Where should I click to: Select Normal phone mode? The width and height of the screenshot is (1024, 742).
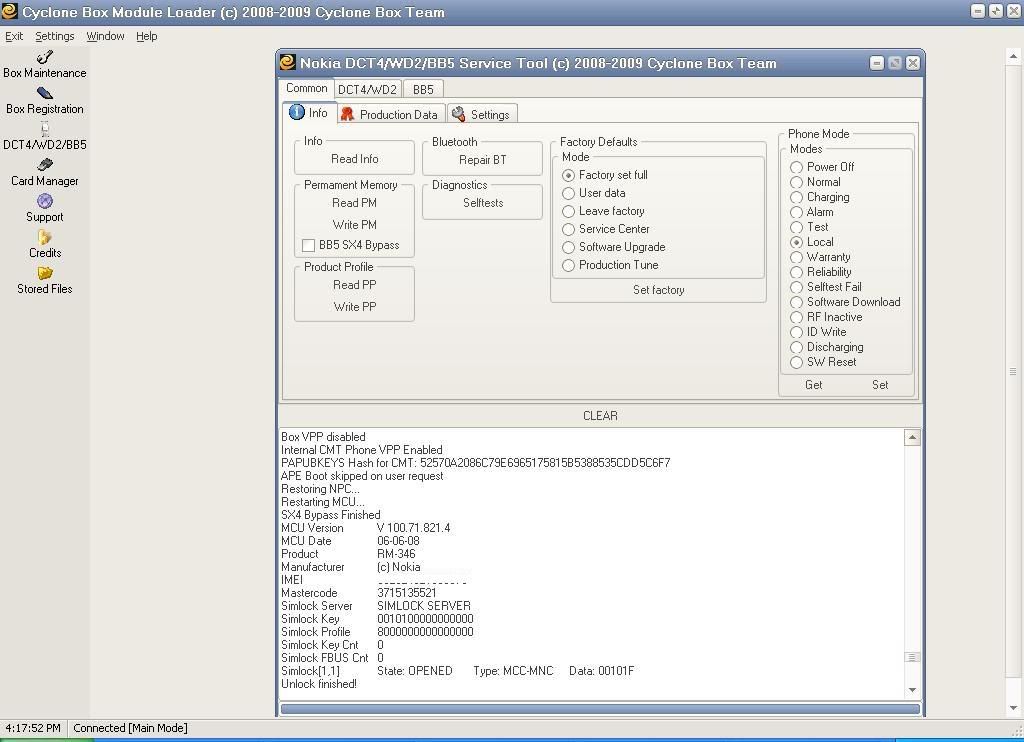(796, 182)
